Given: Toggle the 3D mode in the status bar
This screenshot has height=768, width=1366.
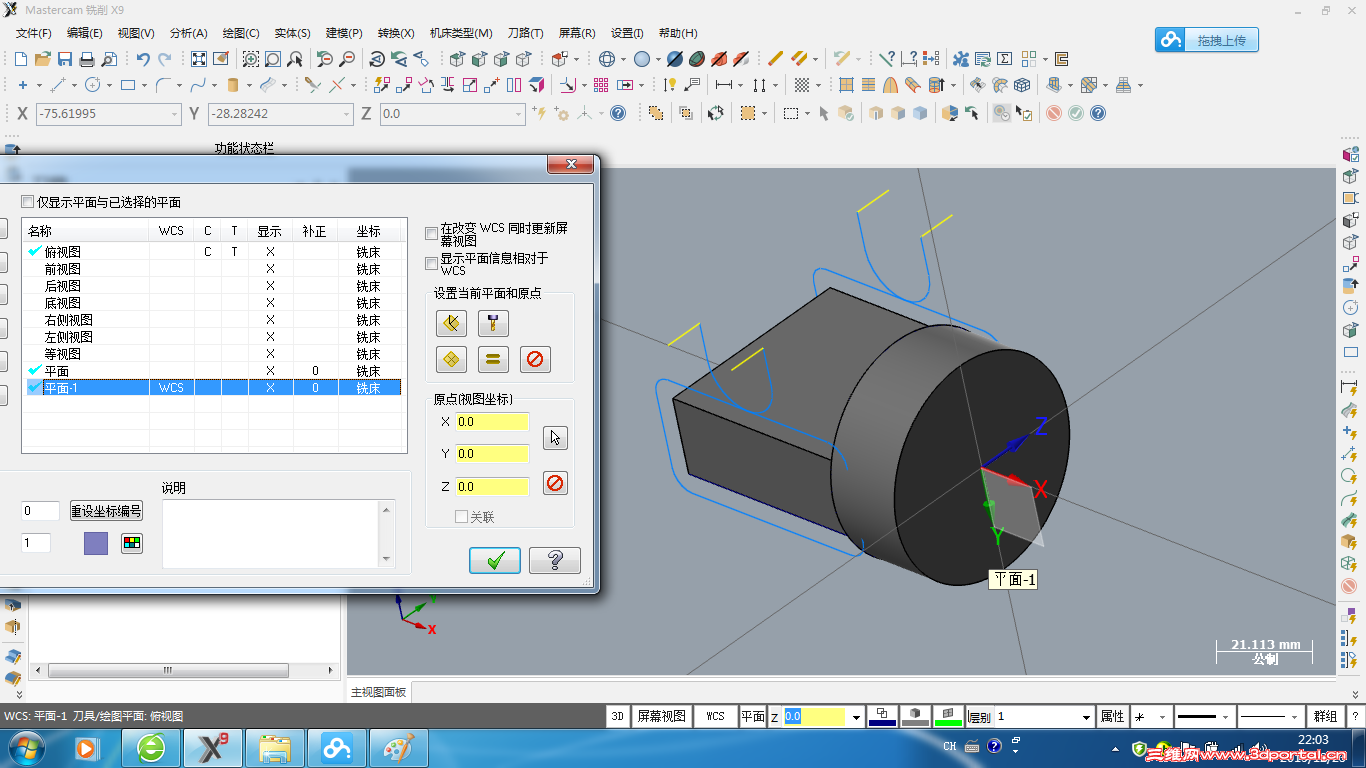Looking at the screenshot, I should pos(618,716).
